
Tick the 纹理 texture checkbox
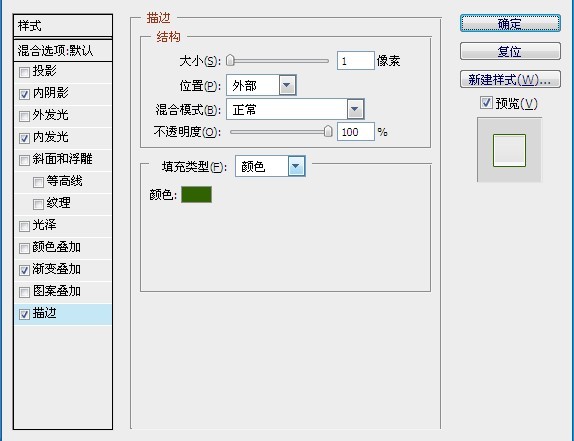point(38,204)
